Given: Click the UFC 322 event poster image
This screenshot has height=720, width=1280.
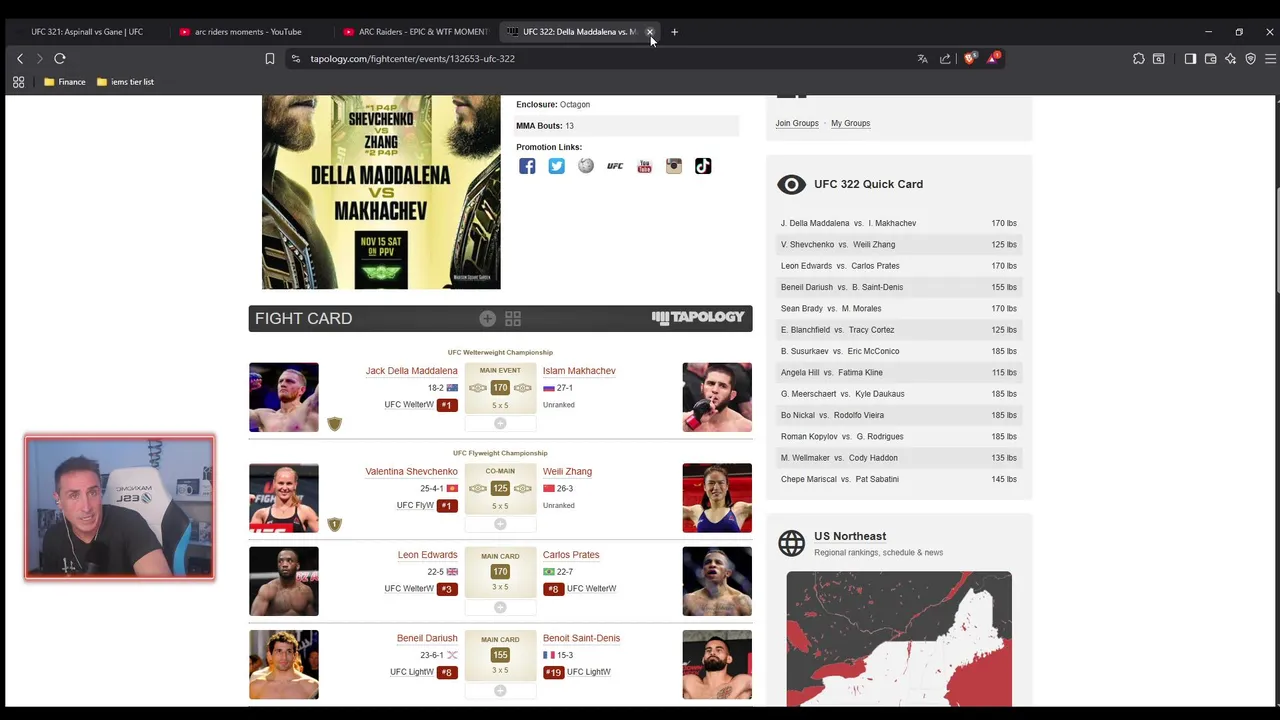Looking at the screenshot, I should pos(381,192).
